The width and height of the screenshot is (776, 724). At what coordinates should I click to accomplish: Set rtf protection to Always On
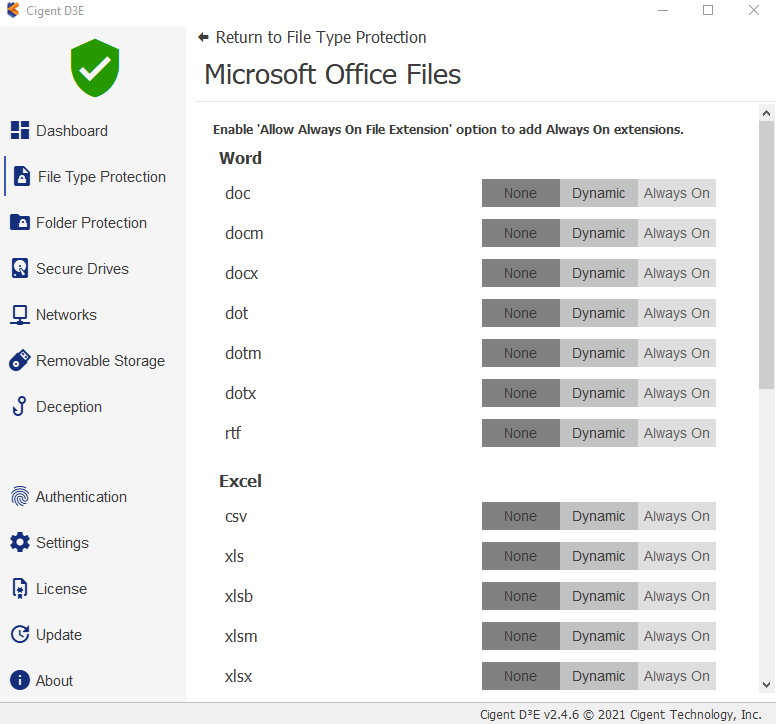(677, 433)
